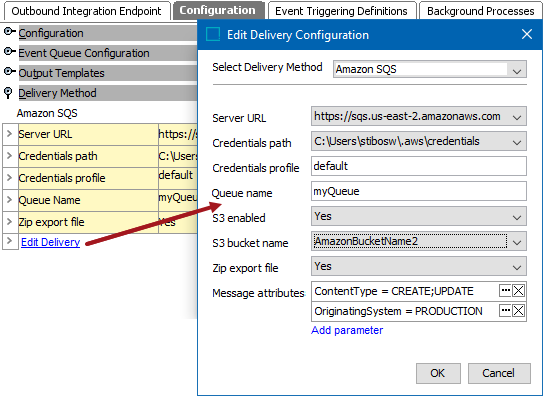Open the Select Delivery Method dropdown
Screen dimensions: 543x396
tap(430, 69)
